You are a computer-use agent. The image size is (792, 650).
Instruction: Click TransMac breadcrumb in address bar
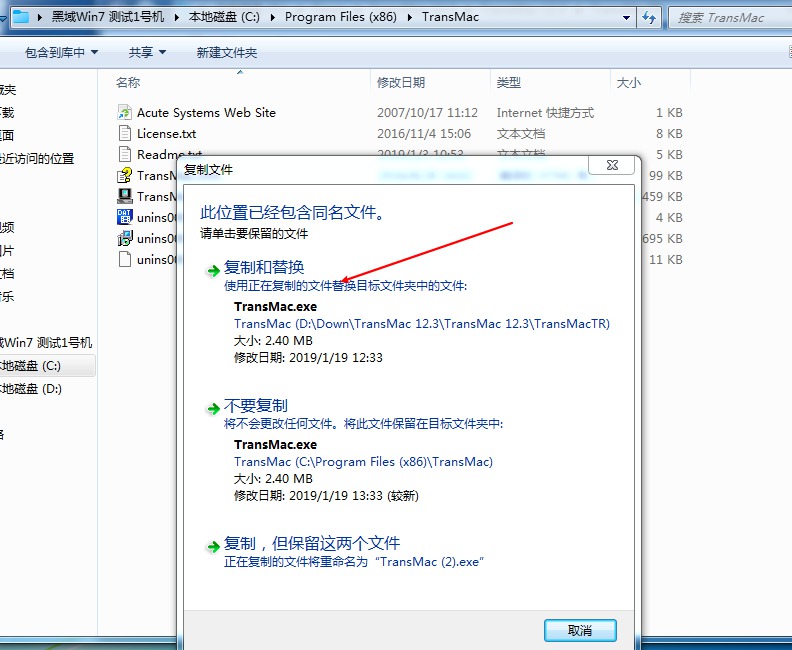450,17
